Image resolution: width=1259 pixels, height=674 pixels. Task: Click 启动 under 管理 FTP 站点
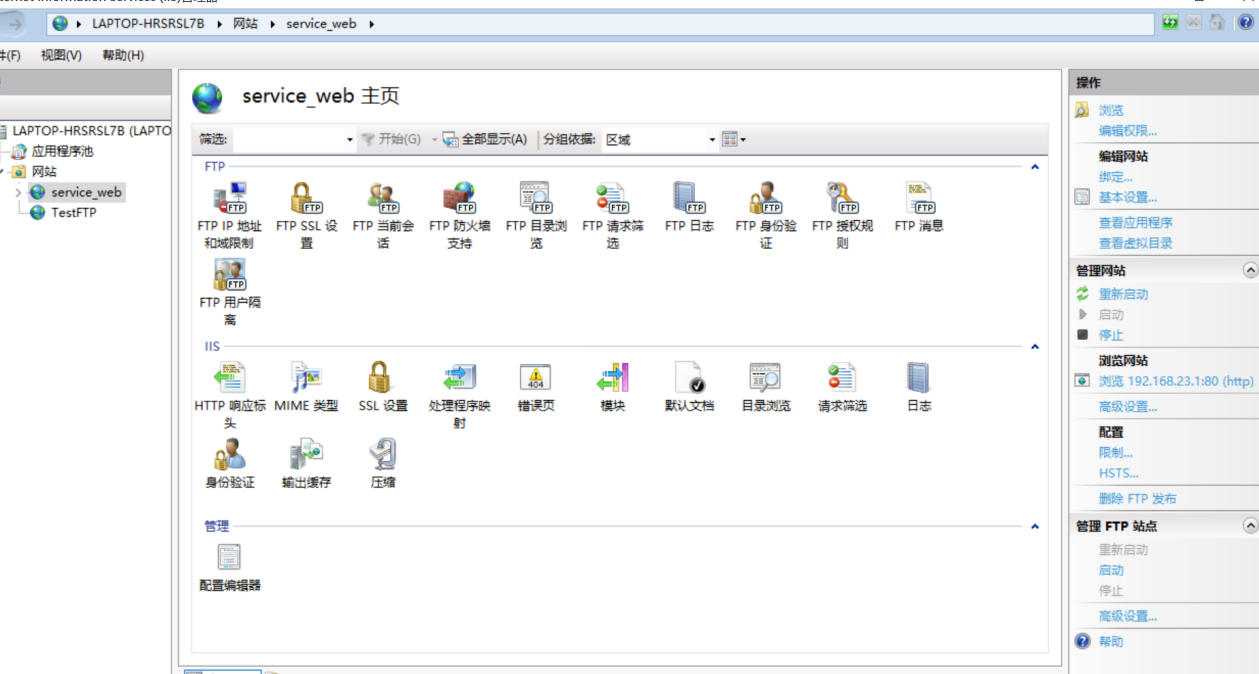click(x=1111, y=570)
